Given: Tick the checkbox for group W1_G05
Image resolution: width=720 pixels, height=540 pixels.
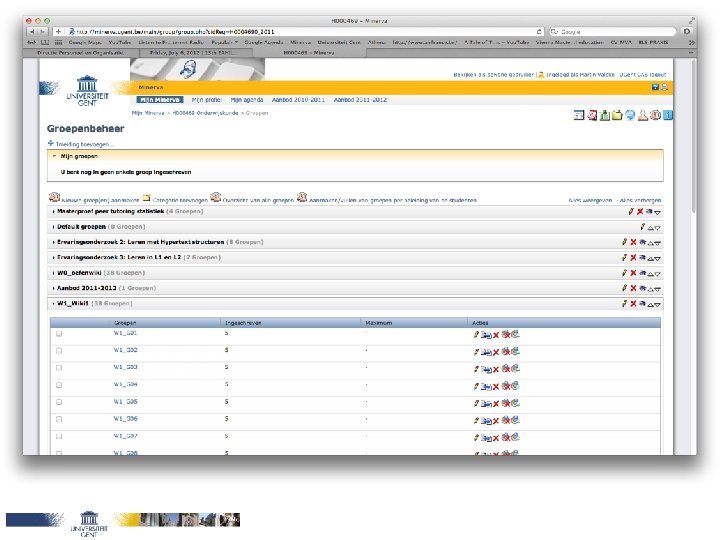Looking at the screenshot, I should [x=59, y=402].
